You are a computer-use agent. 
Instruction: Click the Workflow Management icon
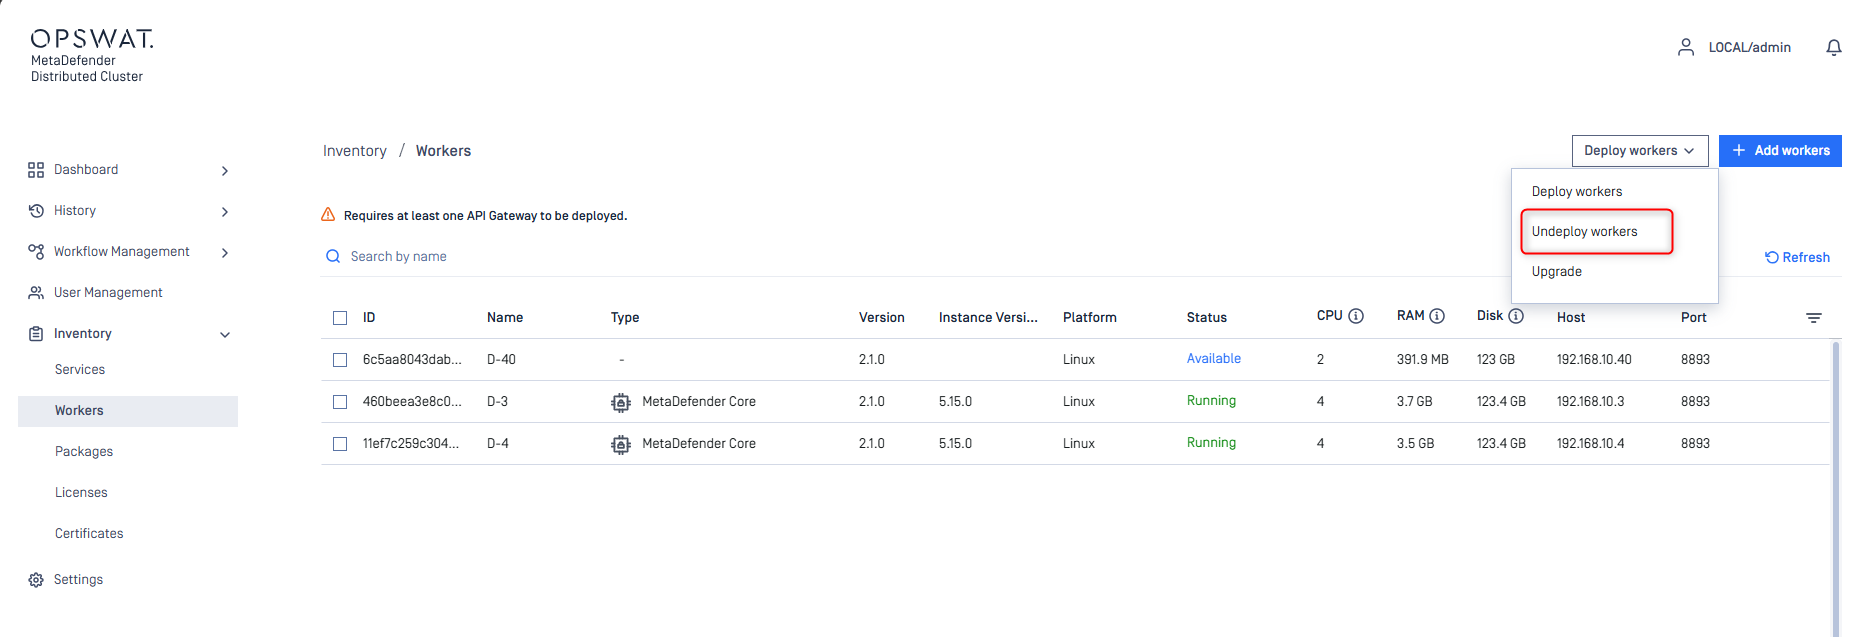(x=36, y=252)
